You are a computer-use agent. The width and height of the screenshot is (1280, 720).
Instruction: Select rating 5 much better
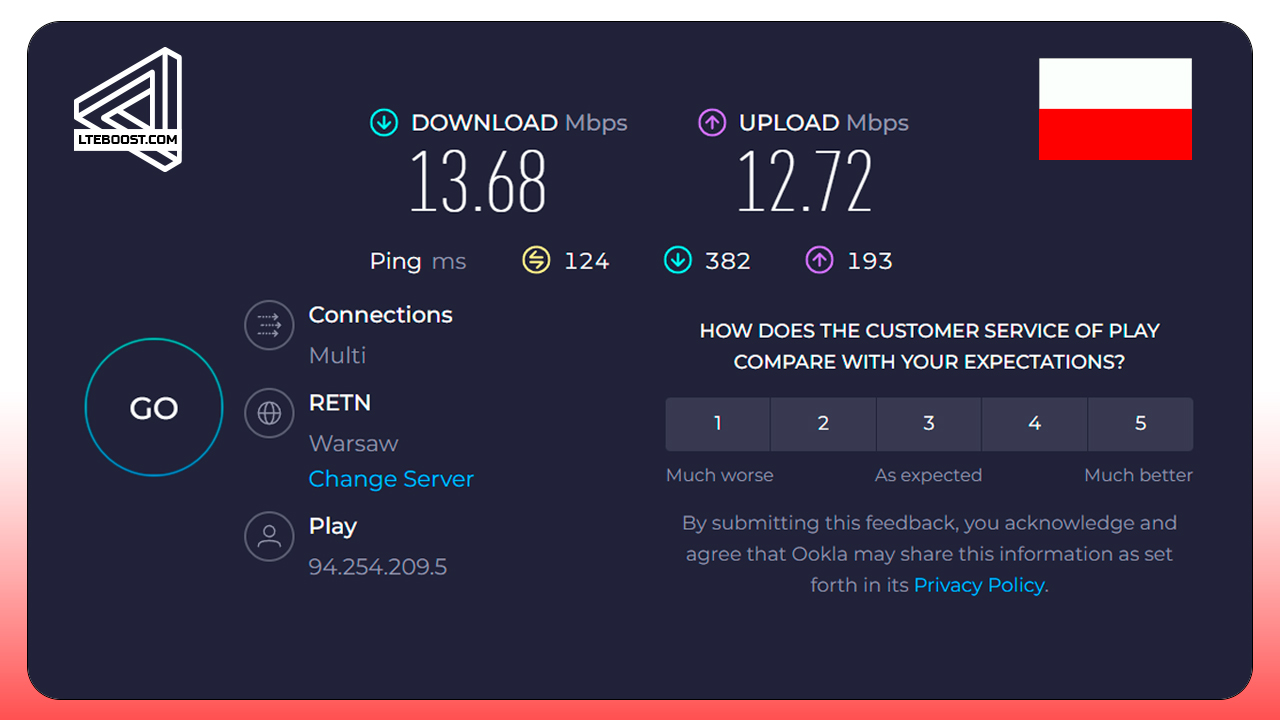tap(1140, 424)
